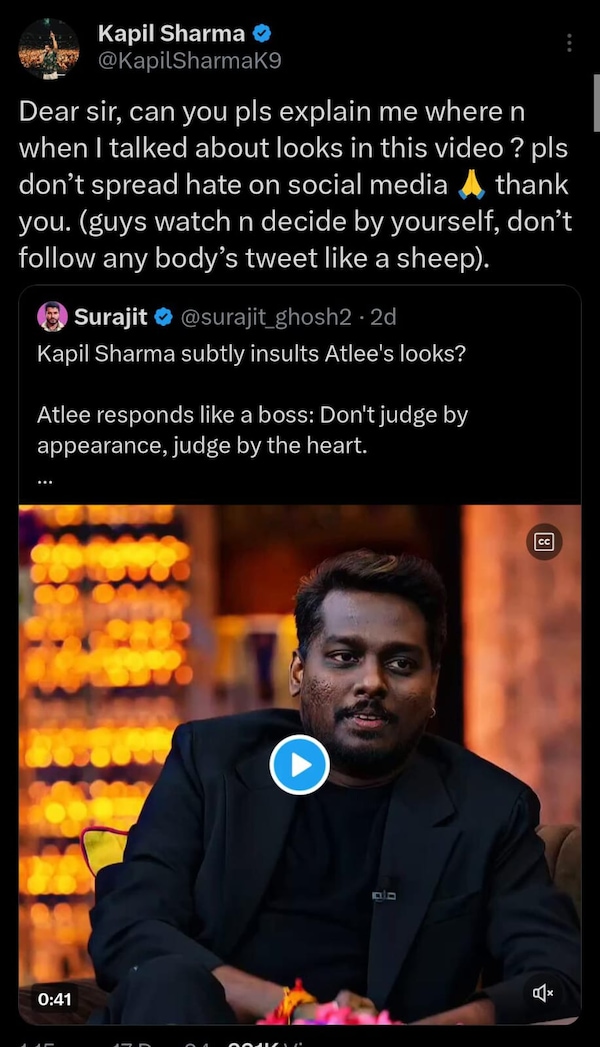Click the blue play button on the video

300,766
